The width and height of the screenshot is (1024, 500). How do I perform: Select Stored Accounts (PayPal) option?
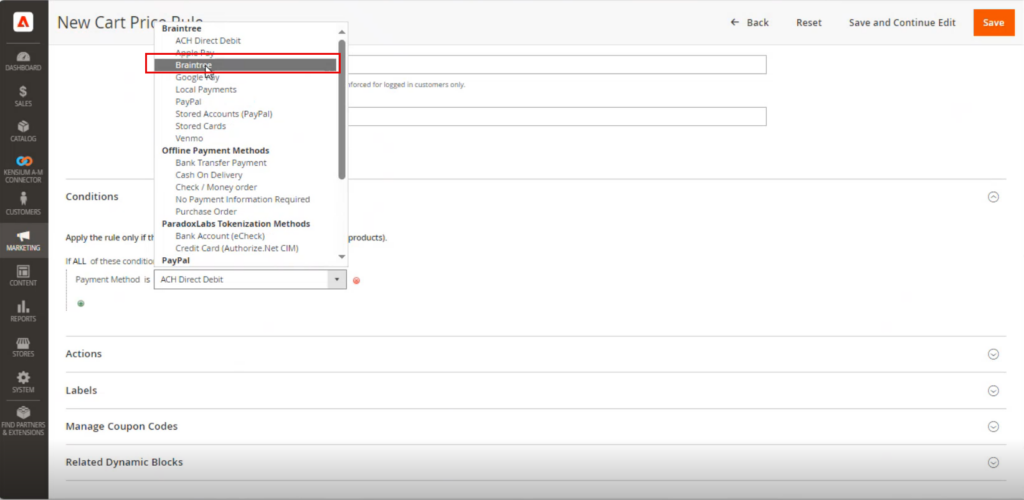pos(223,114)
